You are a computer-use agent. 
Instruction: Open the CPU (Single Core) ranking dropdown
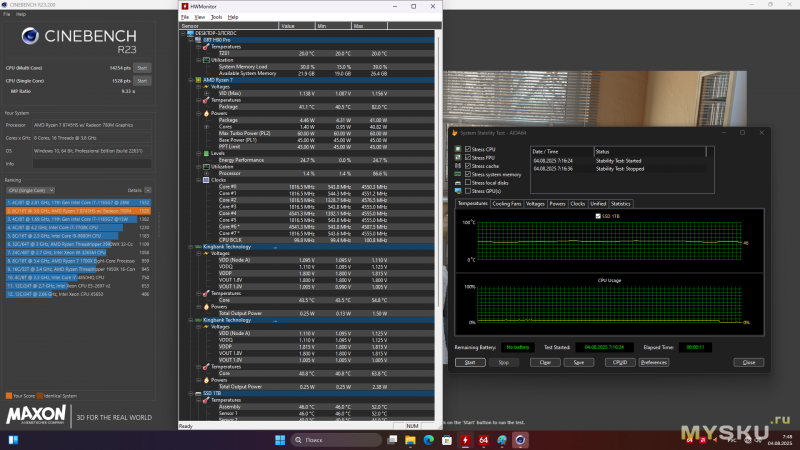click(x=31, y=190)
